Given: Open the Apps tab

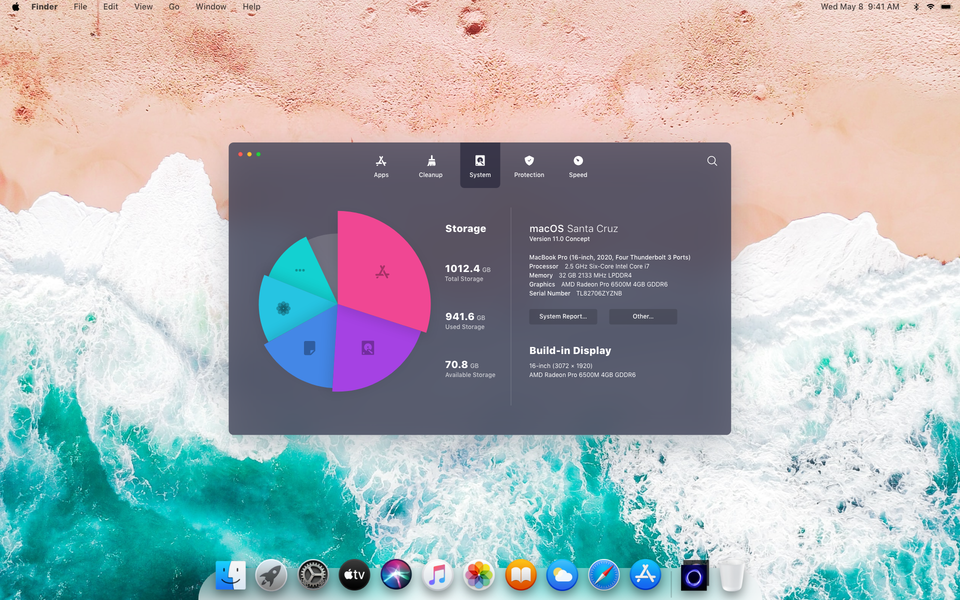Looking at the screenshot, I should [381, 166].
